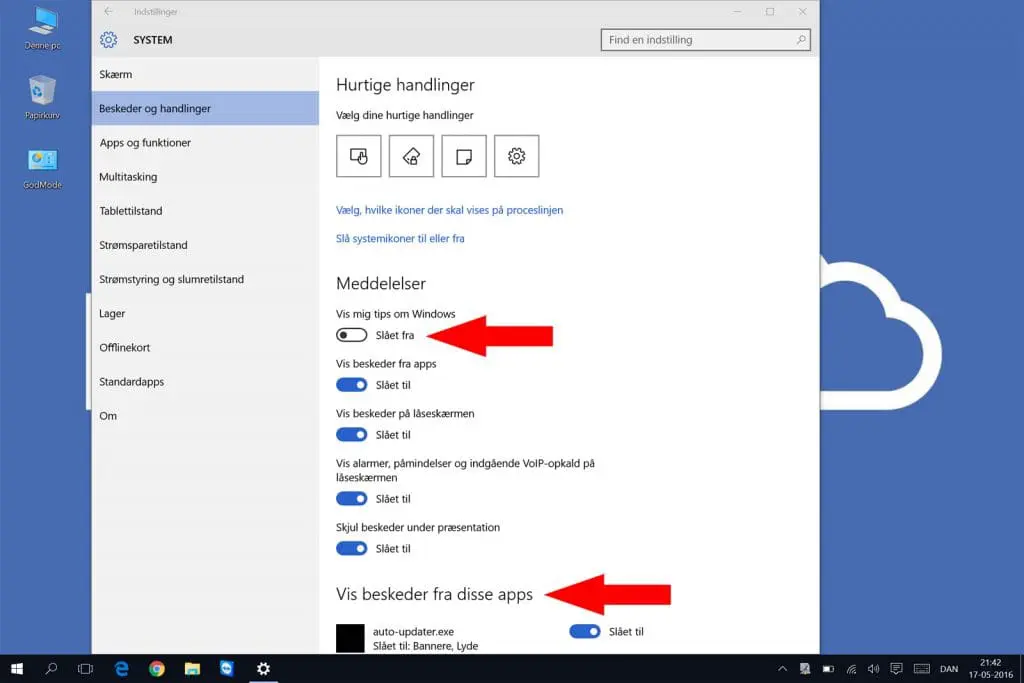Open 'Vælg, hvilke ikoner der skal vises på proceslinjen'
This screenshot has height=683, width=1024.
click(x=449, y=210)
